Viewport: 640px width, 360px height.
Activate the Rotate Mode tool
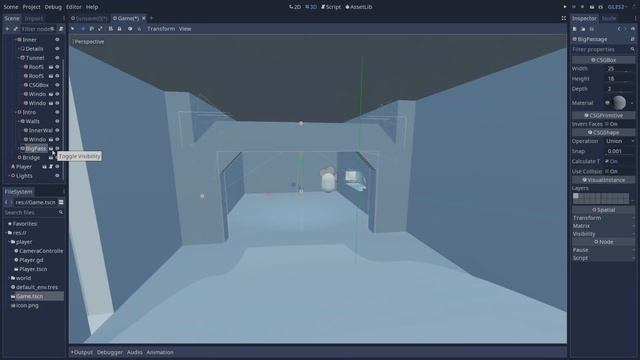91,29
